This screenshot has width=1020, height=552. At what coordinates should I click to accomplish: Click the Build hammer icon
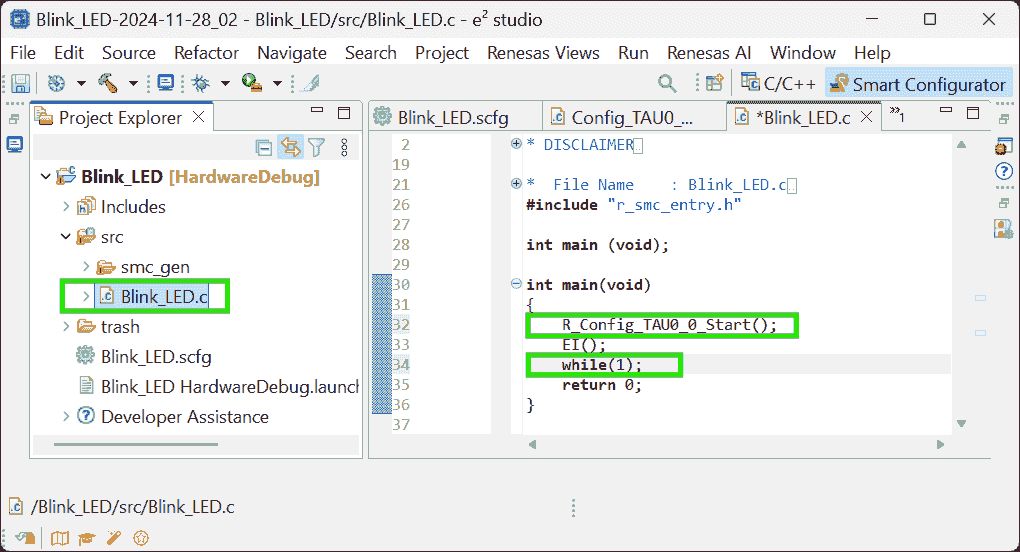(x=107, y=84)
